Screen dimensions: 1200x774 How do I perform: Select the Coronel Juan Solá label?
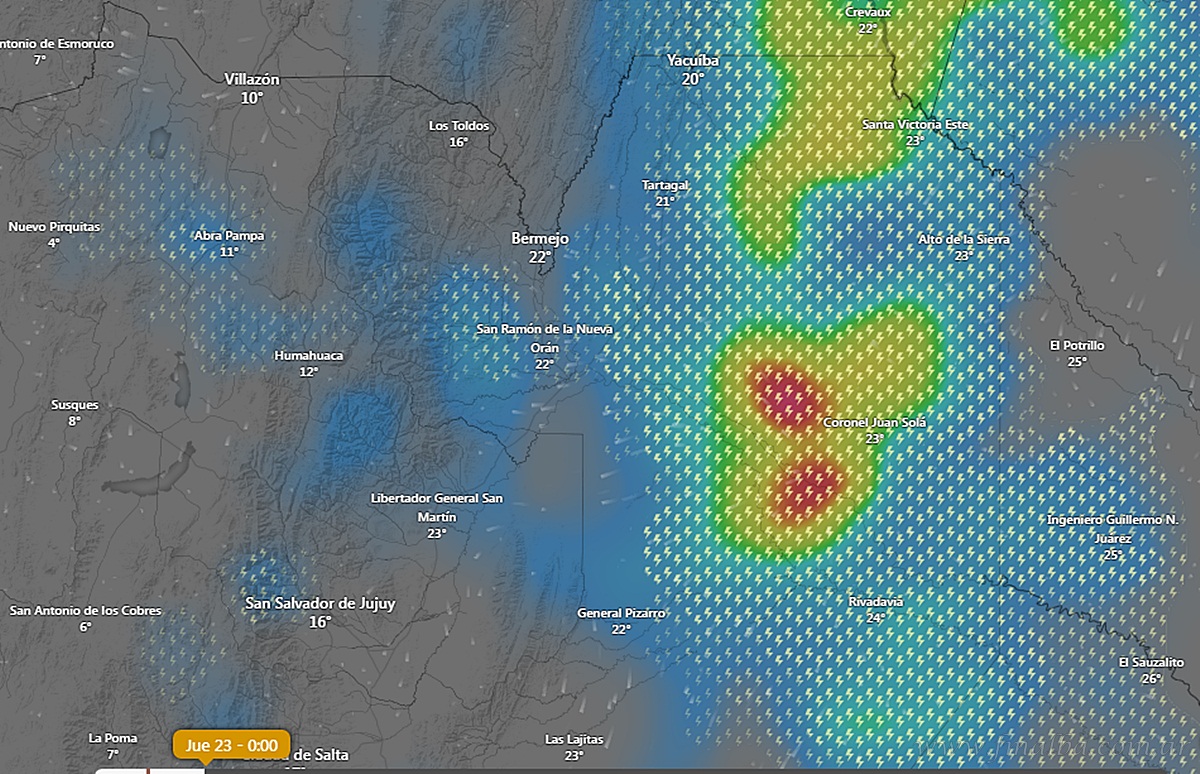pyautogui.click(x=874, y=423)
